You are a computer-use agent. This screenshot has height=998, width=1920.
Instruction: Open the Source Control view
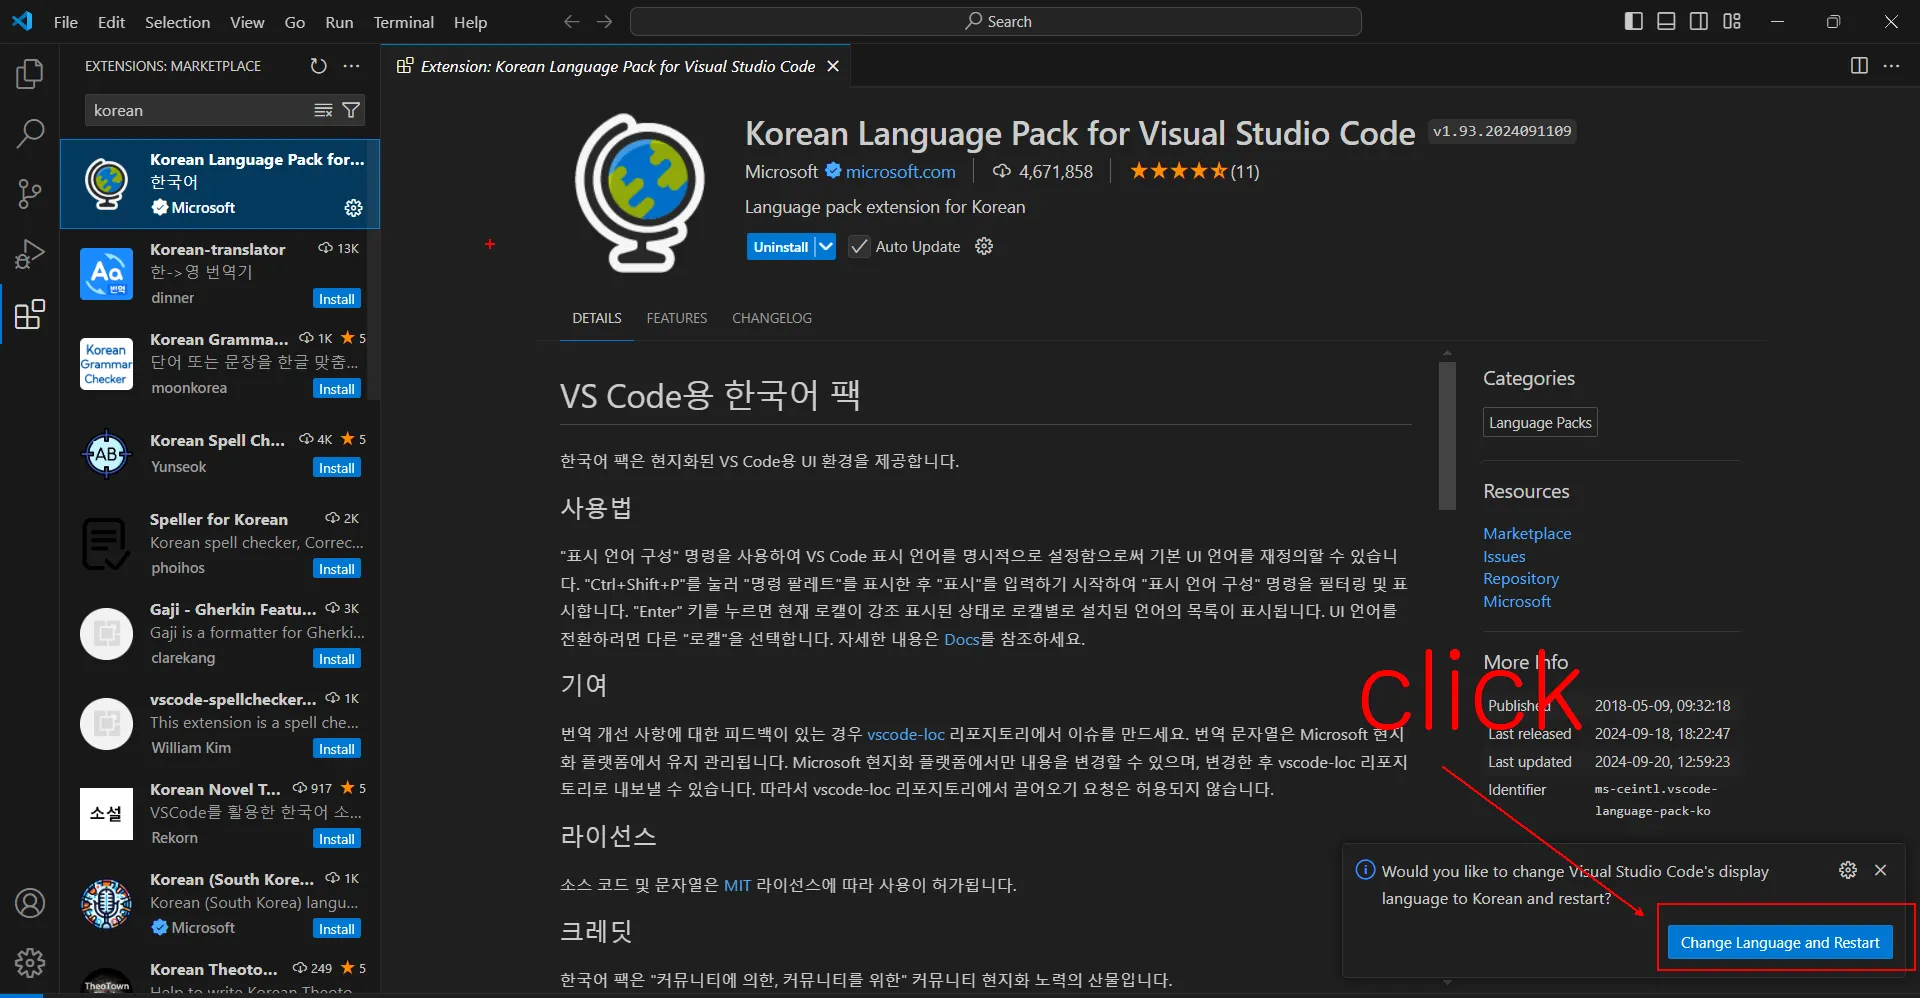(30, 194)
